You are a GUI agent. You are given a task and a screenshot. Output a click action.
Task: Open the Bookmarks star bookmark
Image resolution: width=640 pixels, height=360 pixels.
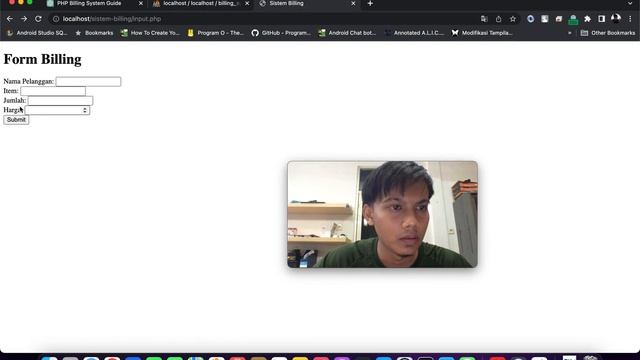pyautogui.click(x=94, y=33)
